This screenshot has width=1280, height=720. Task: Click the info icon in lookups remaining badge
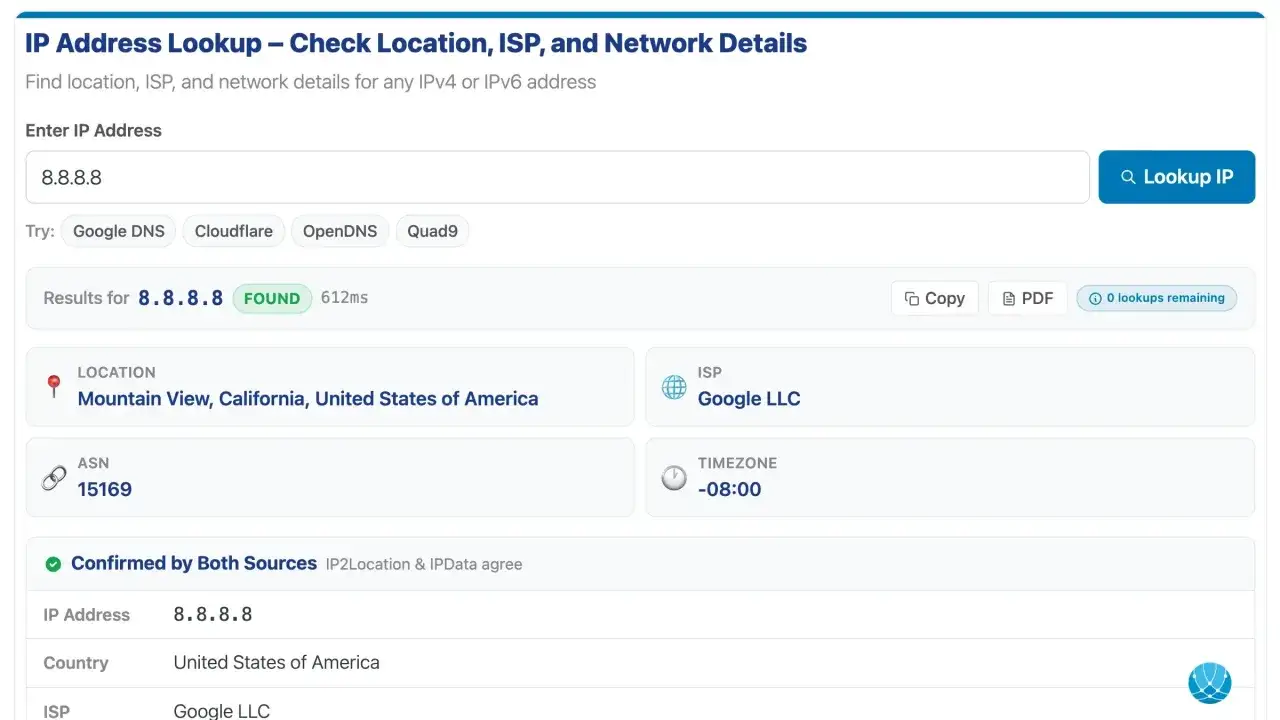1095,298
